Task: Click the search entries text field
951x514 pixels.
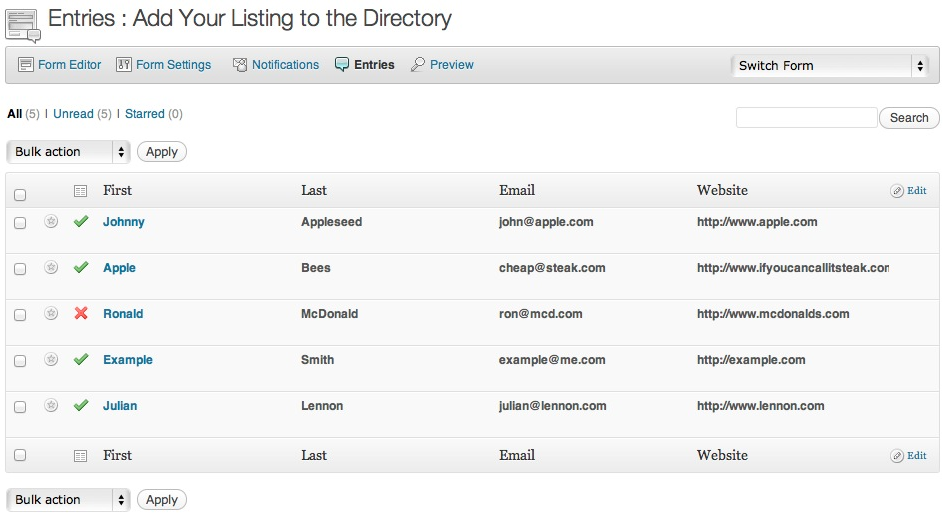Action: pos(806,118)
